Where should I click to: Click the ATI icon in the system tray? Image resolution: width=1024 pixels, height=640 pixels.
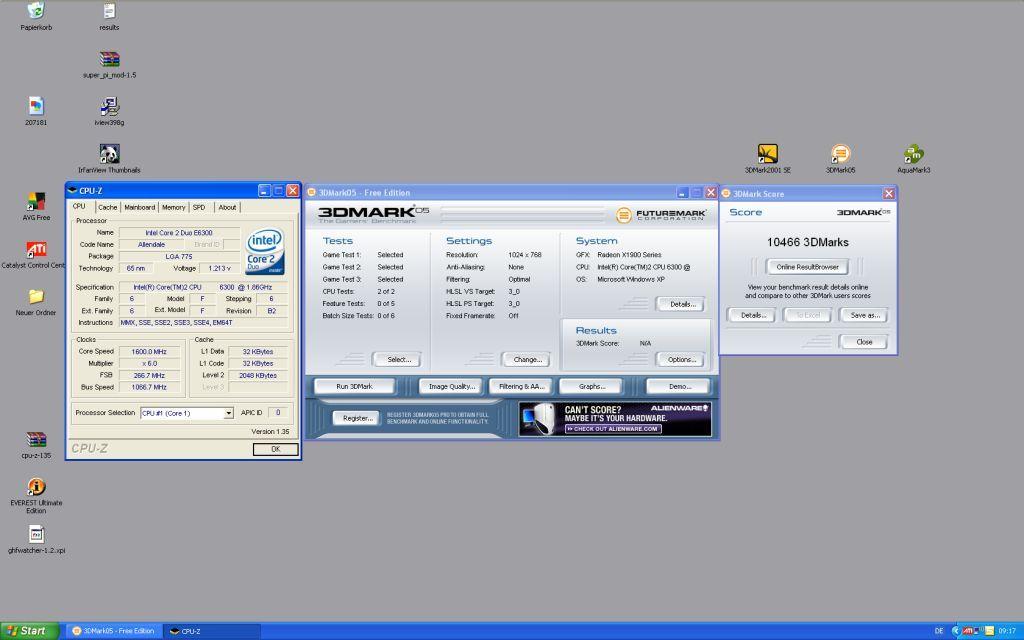tap(968, 631)
